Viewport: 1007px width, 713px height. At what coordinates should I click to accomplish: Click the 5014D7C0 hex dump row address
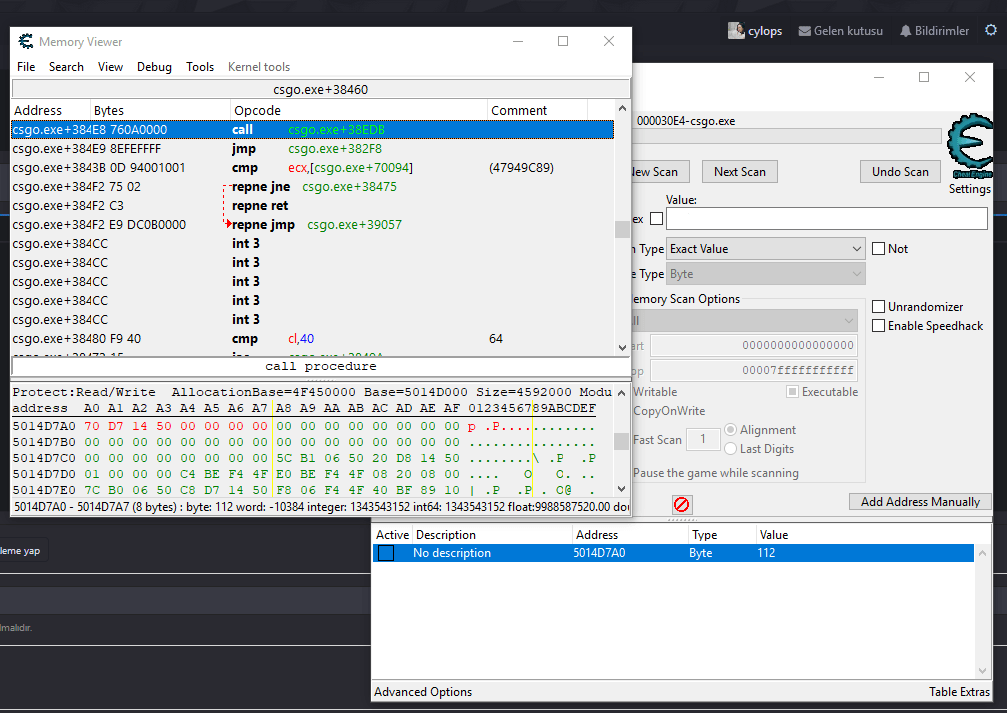[x=44, y=458]
